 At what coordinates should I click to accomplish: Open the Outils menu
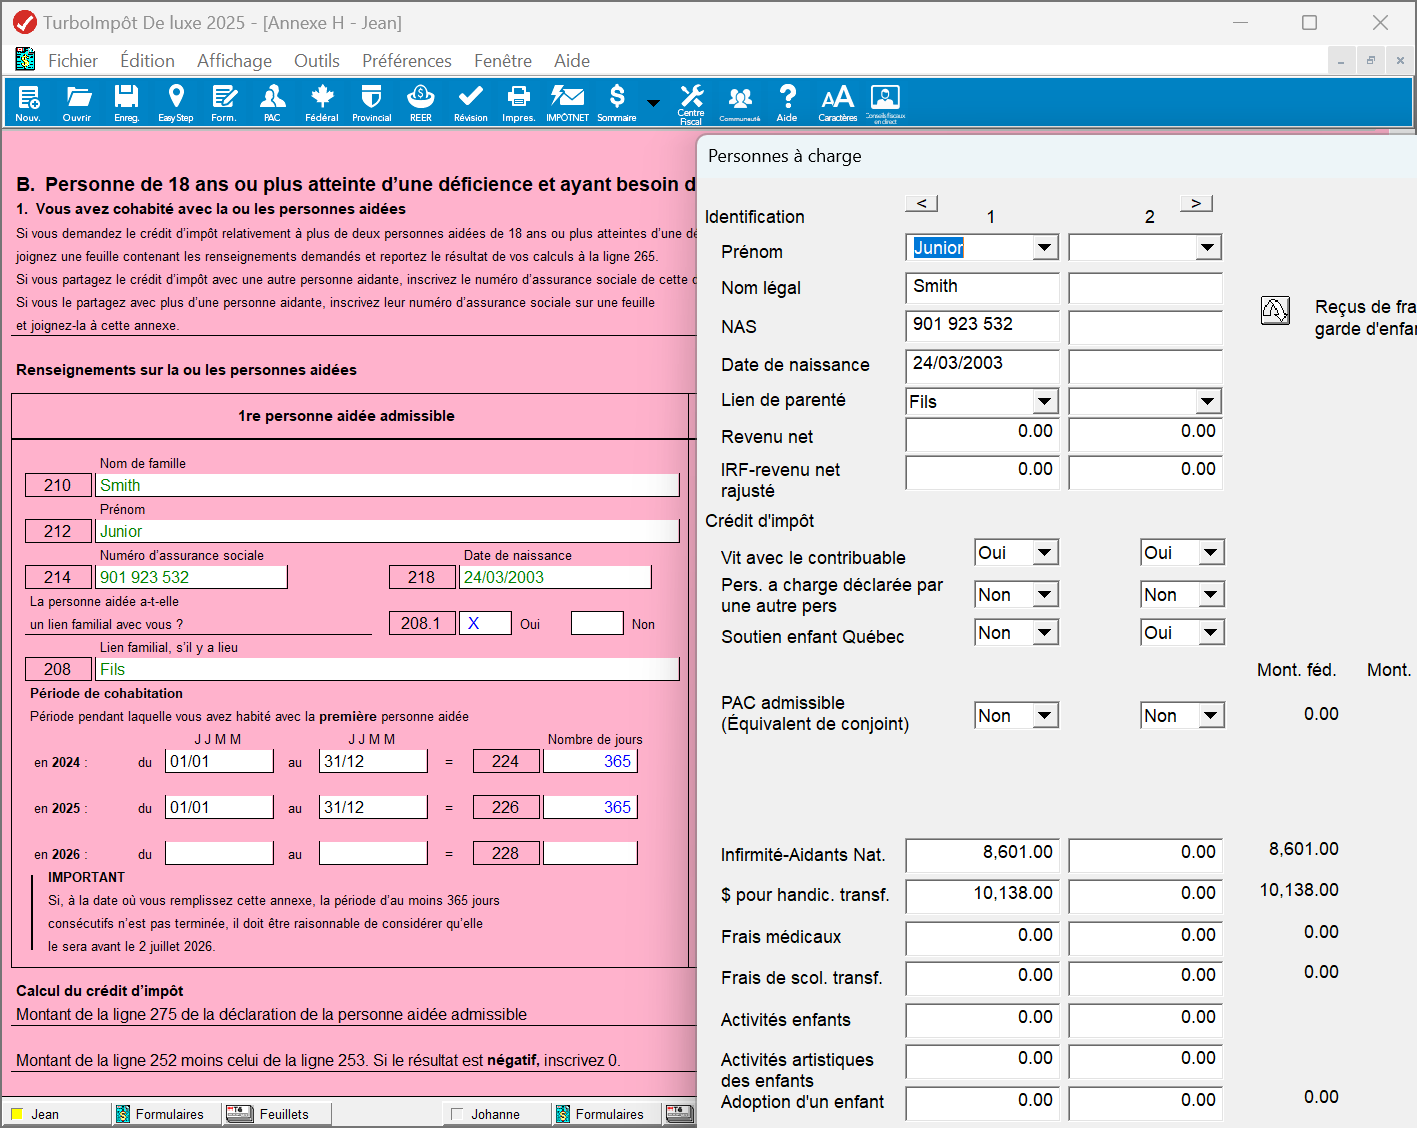(x=316, y=61)
